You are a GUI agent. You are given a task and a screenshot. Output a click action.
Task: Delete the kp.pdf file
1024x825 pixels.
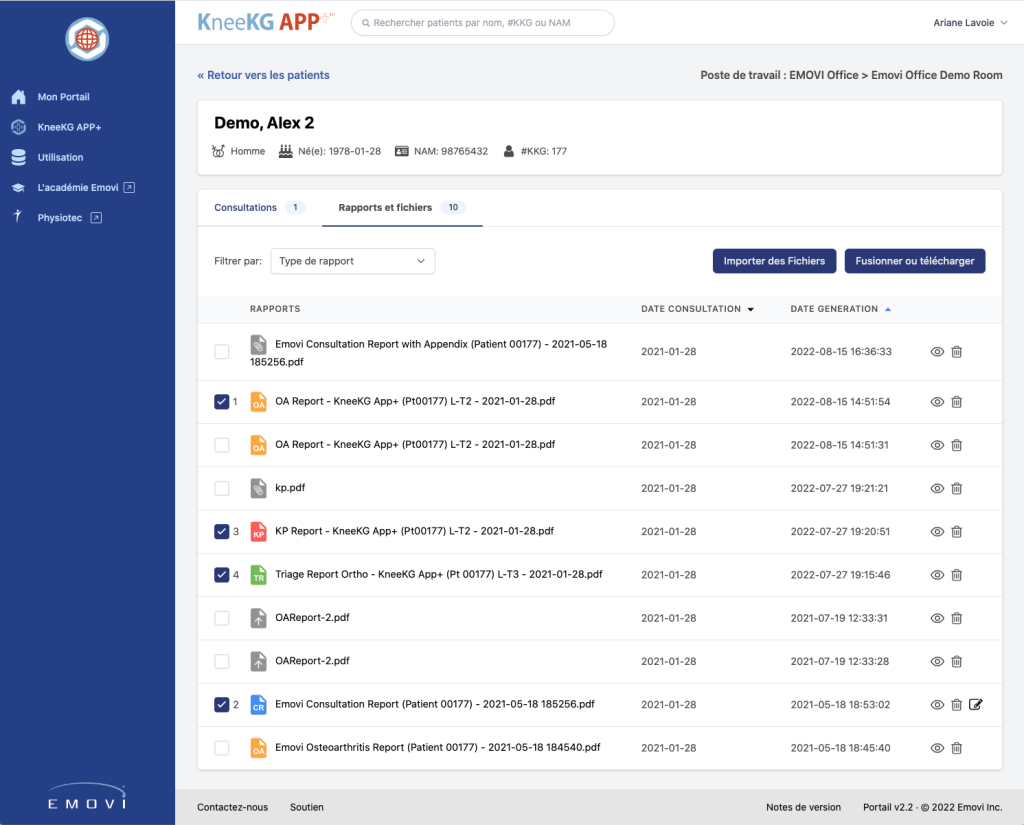[957, 488]
